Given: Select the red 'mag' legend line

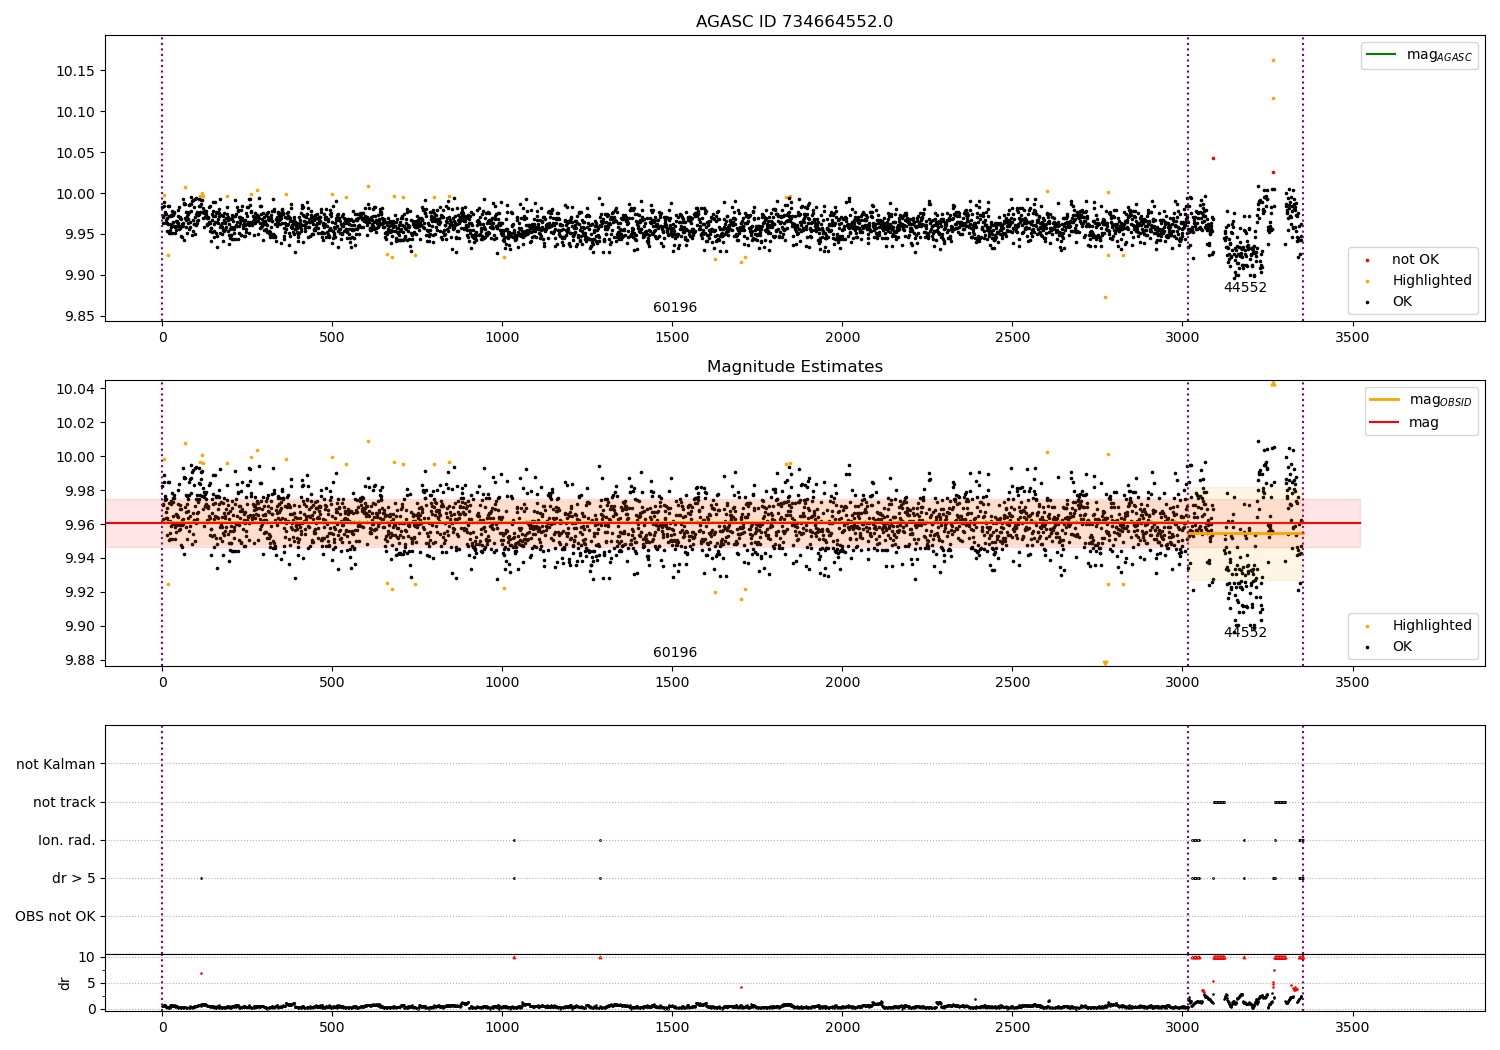Looking at the screenshot, I should [1384, 422].
